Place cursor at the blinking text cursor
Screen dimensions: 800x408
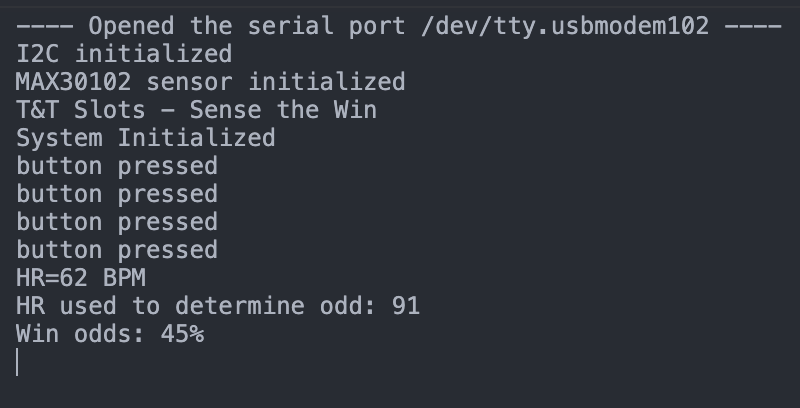(x=18, y=362)
